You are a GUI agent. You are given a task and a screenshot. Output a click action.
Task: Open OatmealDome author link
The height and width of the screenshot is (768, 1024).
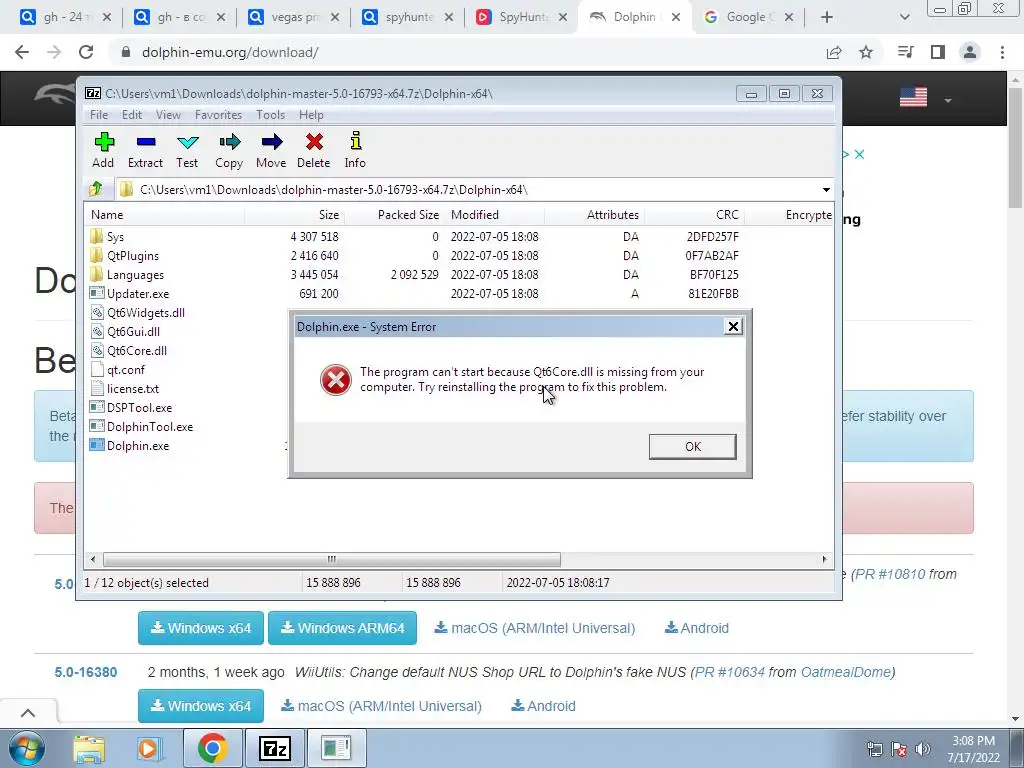coord(846,672)
